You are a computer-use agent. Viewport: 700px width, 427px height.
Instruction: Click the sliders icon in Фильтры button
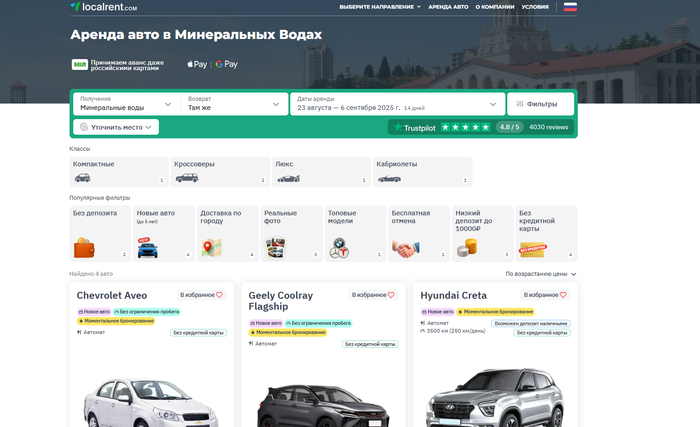[x=520, y=104]
